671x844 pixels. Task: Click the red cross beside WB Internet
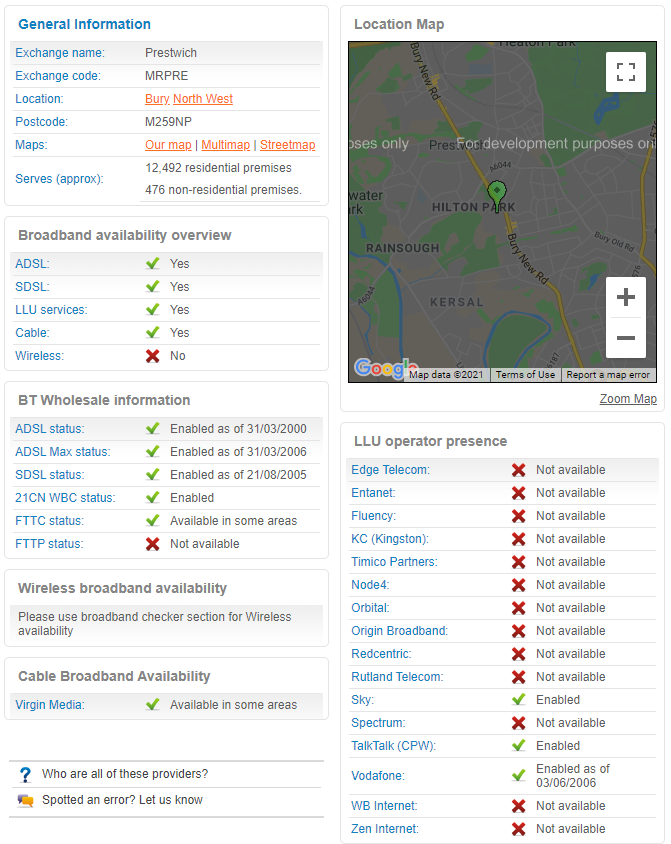[x=519, y=806]
